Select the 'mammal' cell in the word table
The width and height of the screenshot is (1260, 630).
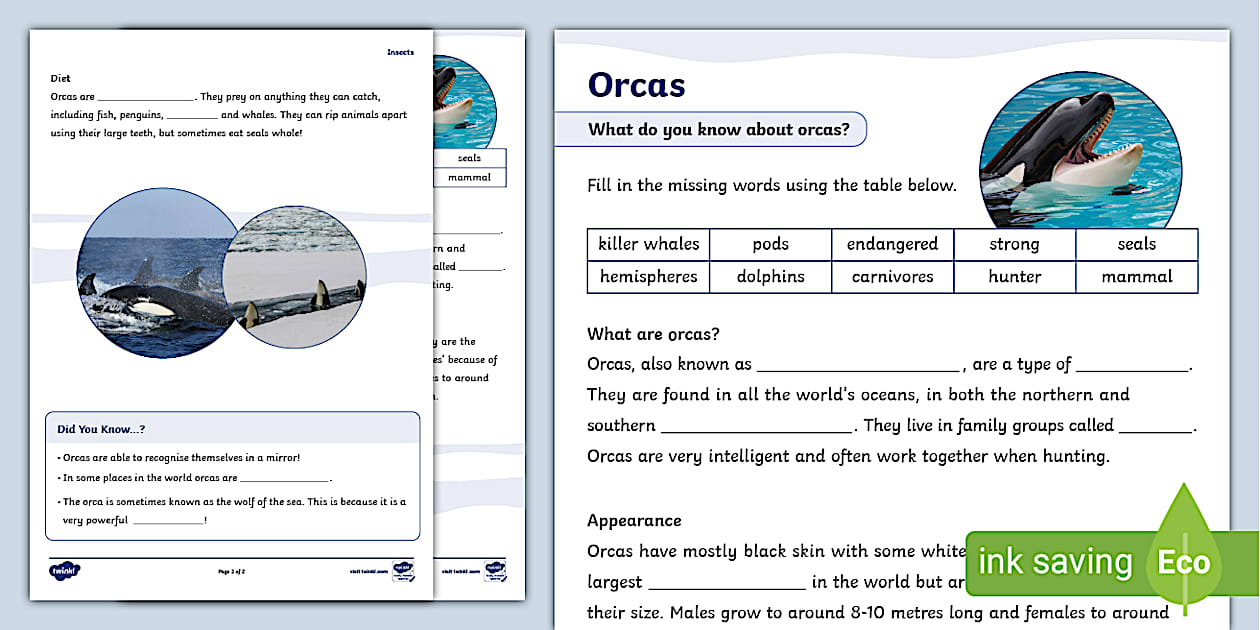(x=1136, y=277)
